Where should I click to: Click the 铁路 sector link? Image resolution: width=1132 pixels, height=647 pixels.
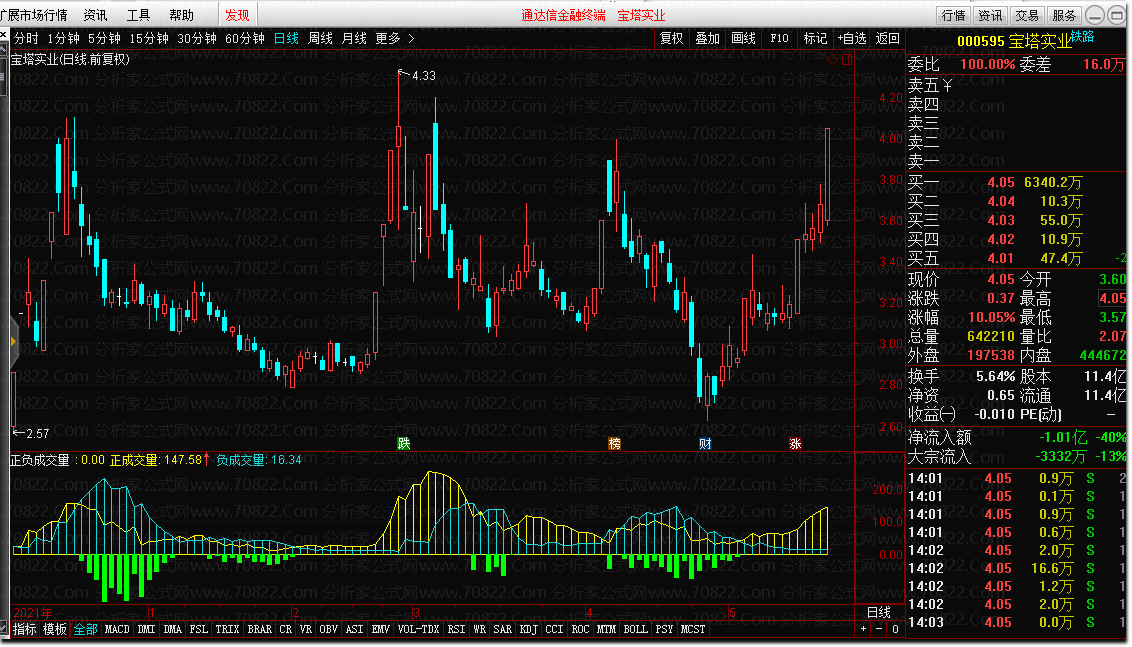pyautogui.click(x=1082, y=36)
